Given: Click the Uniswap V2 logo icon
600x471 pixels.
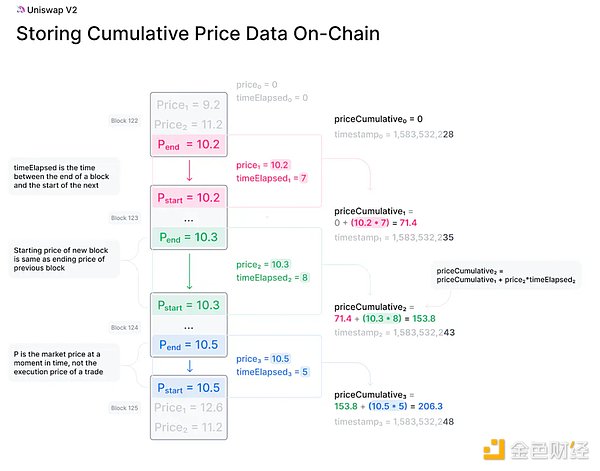Looking at the screenshot, I should (20, 10).
